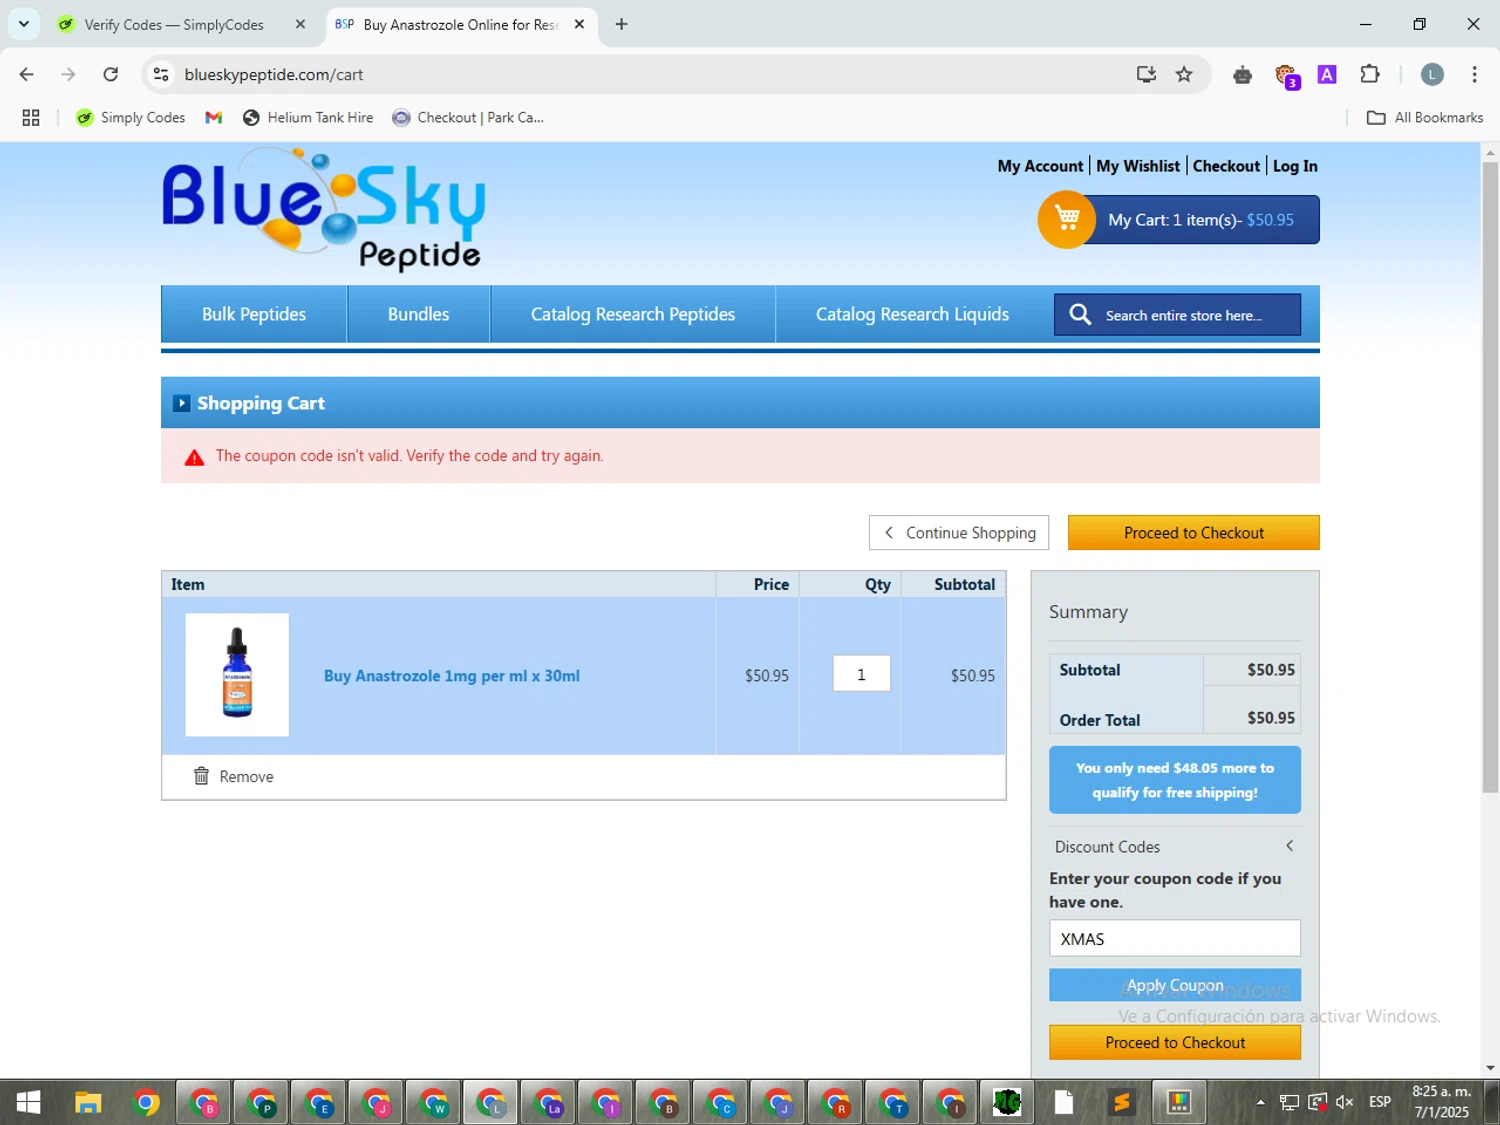The width and height of the screenshot is (1500, 1125).
Task: Open the monkey extension with badge 3
Action: (x=1286, y=76)
